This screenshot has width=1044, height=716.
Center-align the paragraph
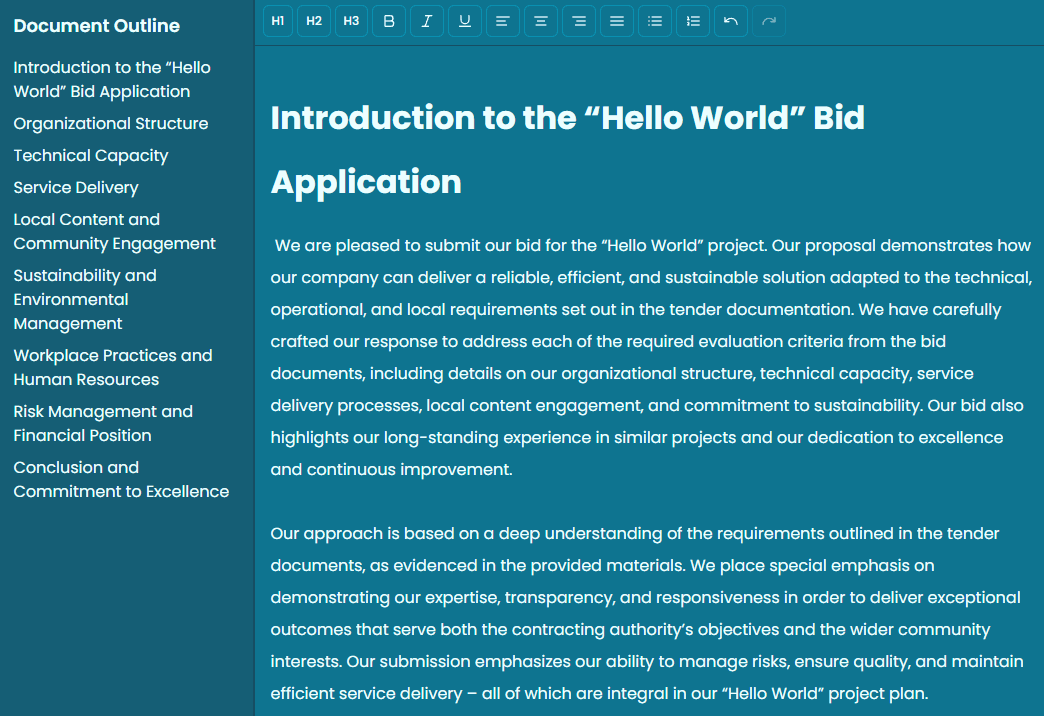click(x=540, y=20)
